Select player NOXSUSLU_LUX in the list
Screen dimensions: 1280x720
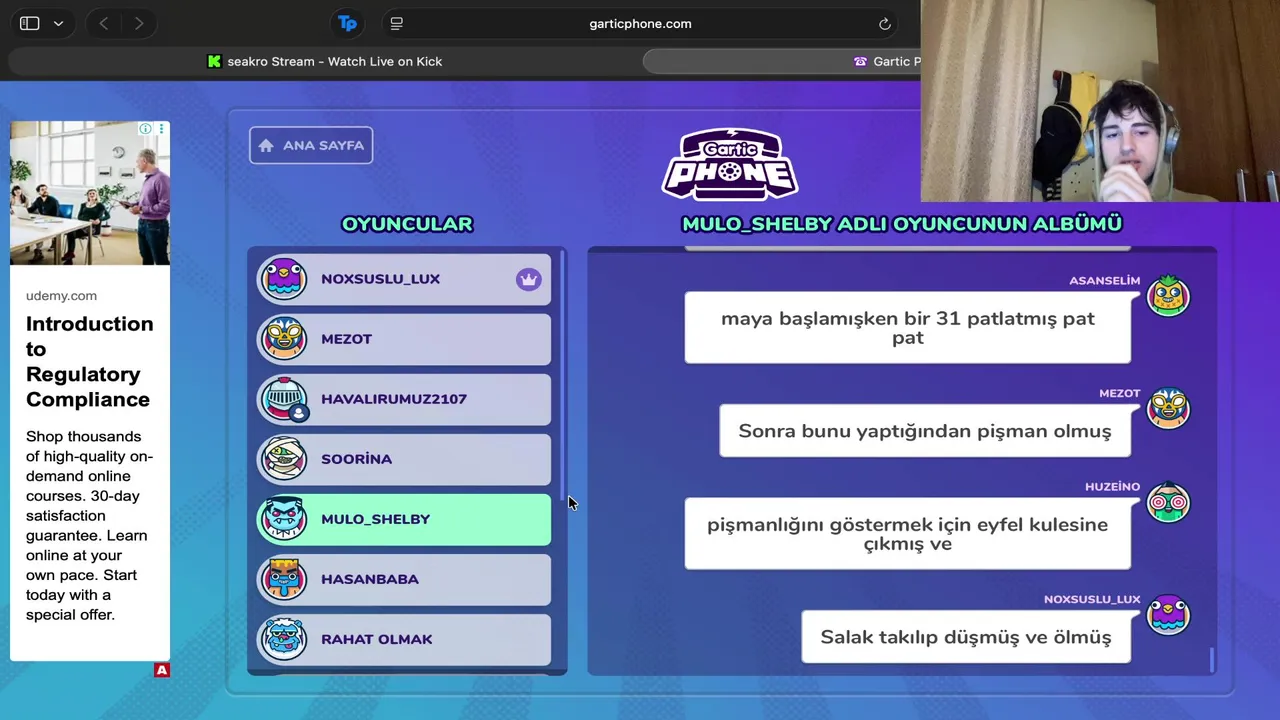(404, 279)
